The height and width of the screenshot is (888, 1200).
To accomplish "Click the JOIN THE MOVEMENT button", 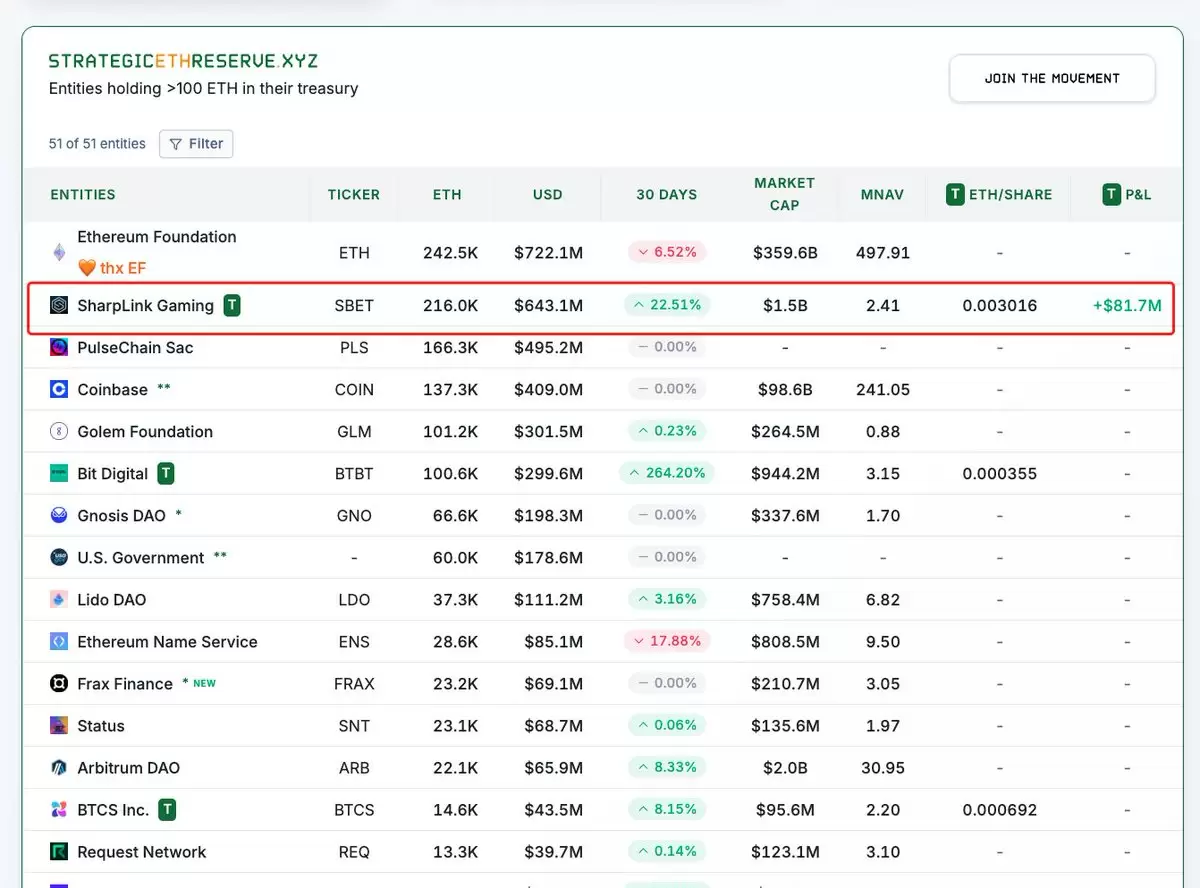I will pyautogui.click(x=1052, y=78).
